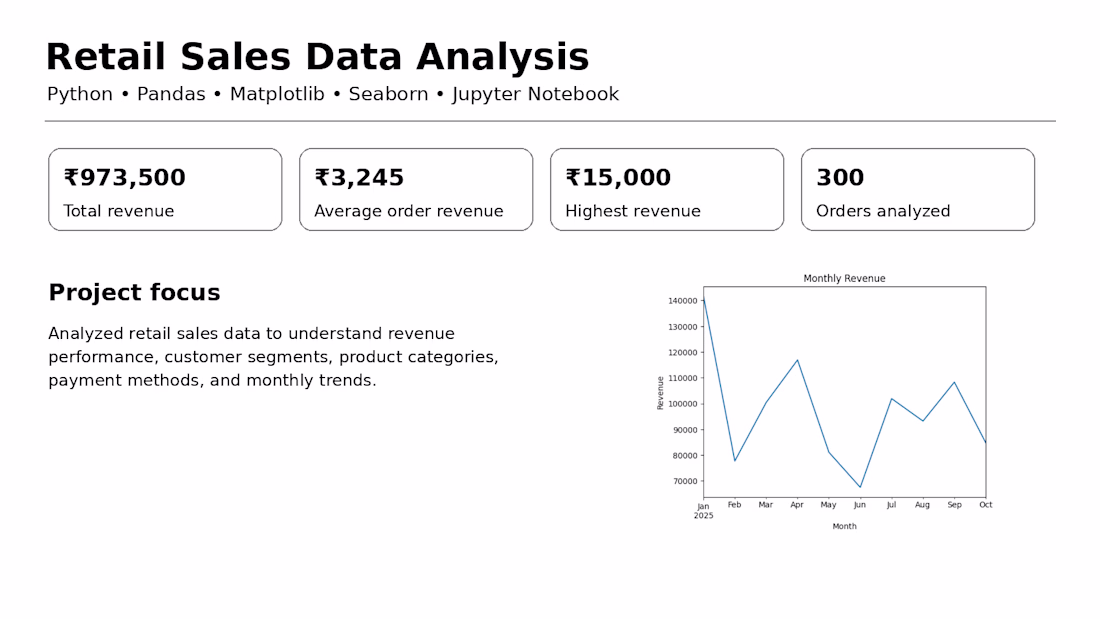Select the "Apr" x-axis tick label
The height and width of the screenshot is (619, 1100).
[797, 505]
